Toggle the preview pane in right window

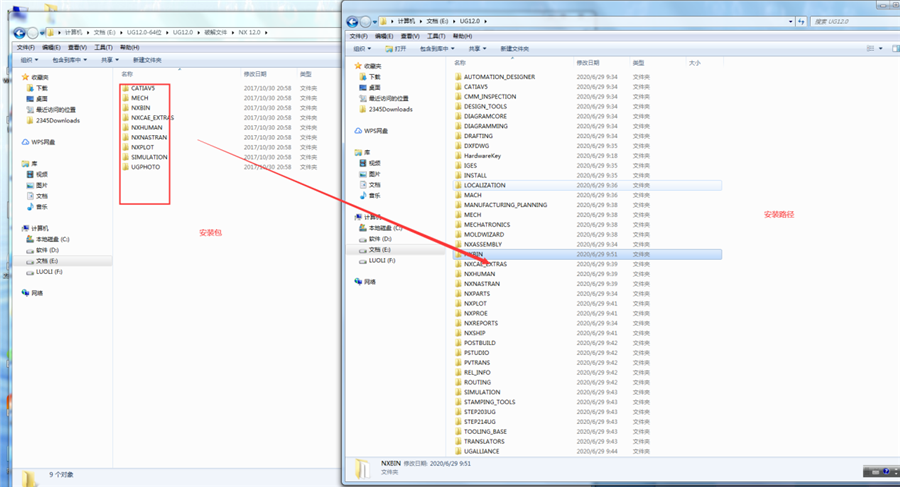pyautogui.click(x=896, y=49)
